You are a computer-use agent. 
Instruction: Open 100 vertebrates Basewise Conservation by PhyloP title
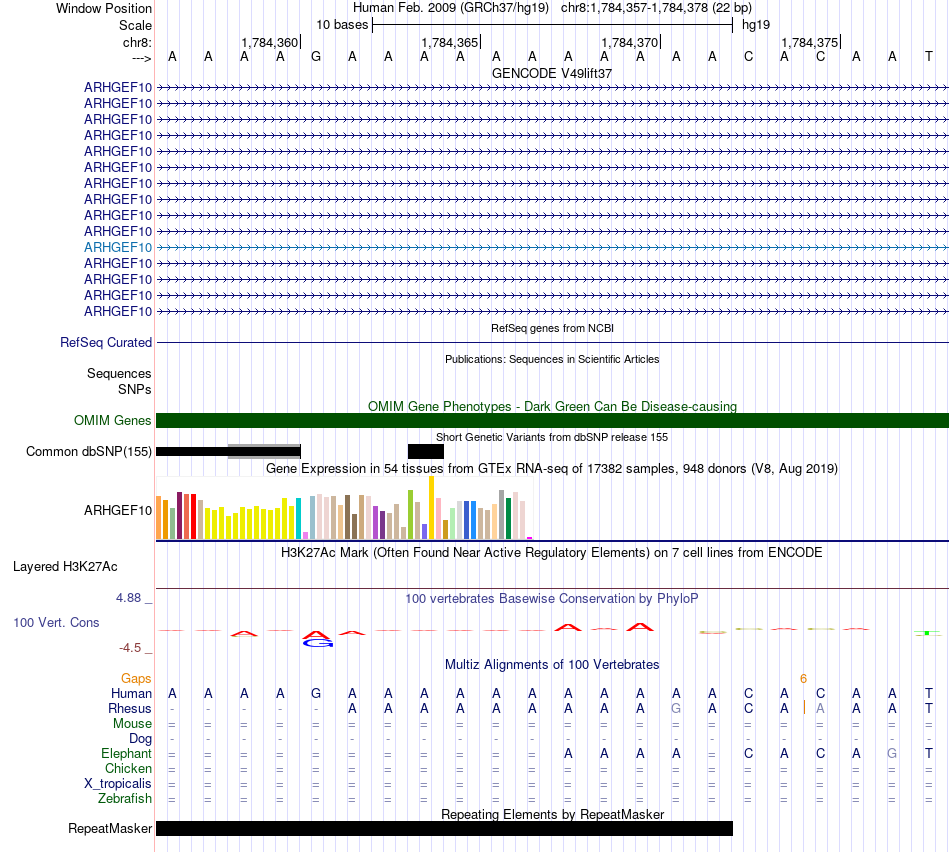(x=552, y=599)
